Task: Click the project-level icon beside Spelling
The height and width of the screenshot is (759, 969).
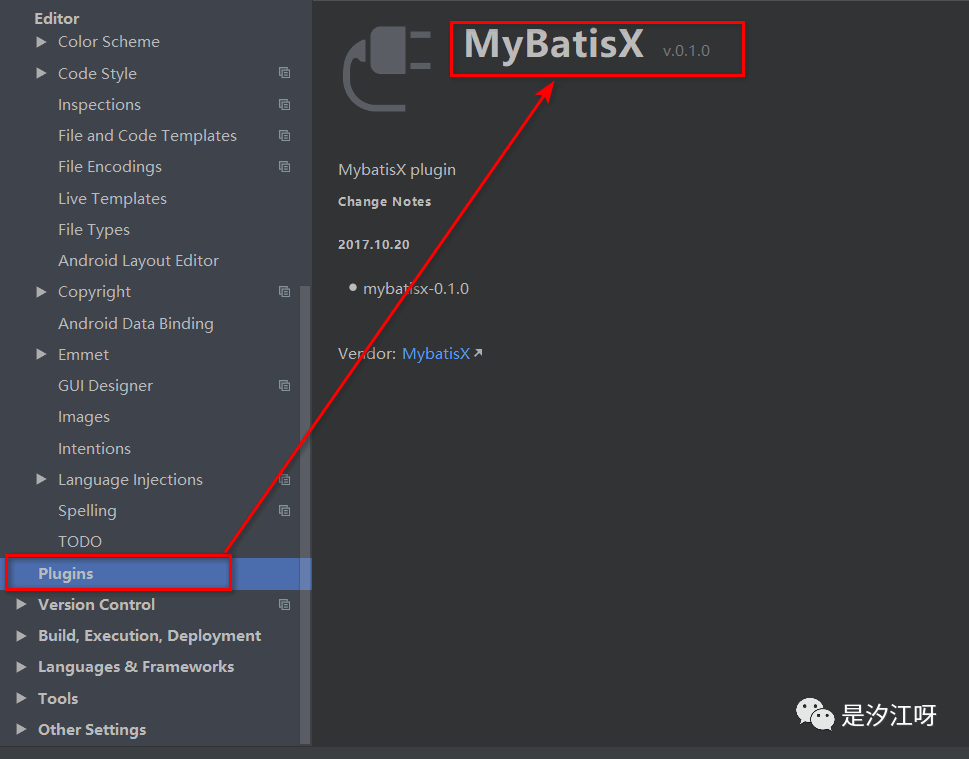Action: [284, 511]
